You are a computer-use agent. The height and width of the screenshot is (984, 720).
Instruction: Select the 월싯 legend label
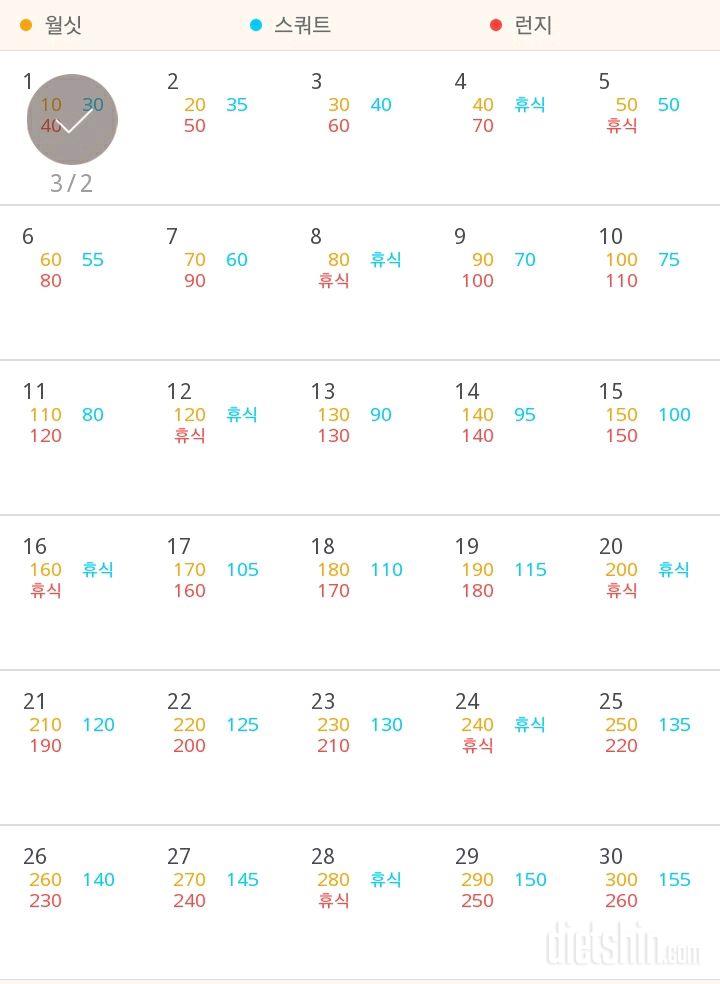pyautogui.click(x=63, y=25)
